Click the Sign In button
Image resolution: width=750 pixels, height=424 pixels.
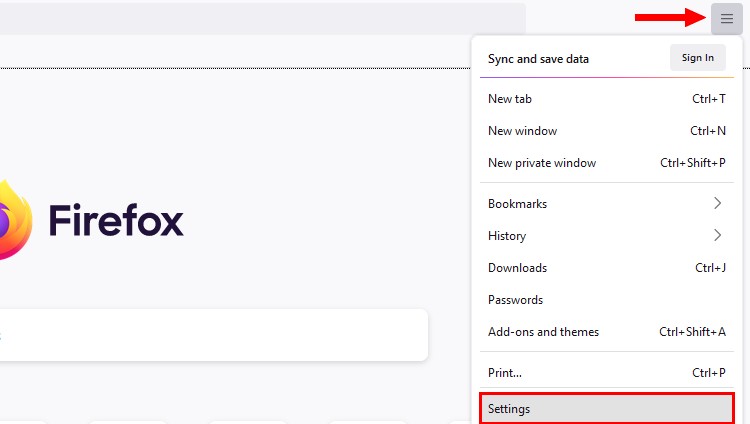pos(698,58)
